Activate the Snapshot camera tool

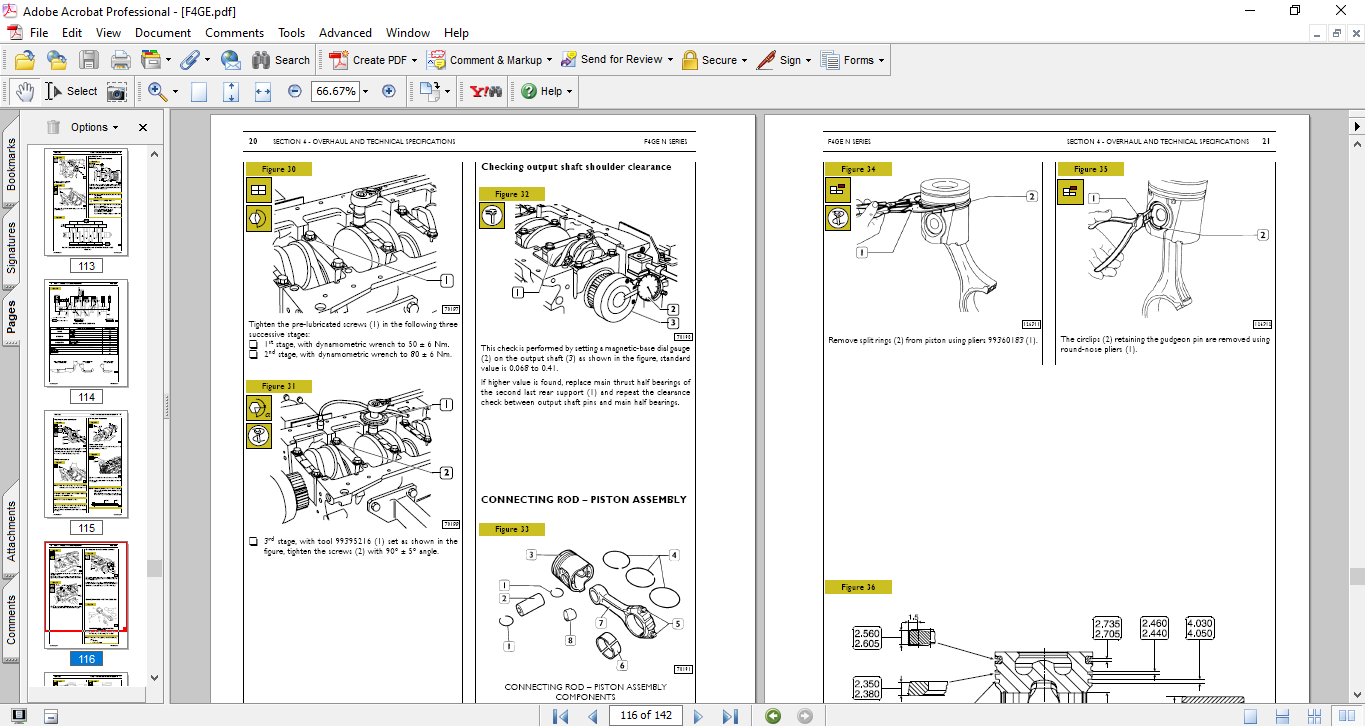coord(117,91)
